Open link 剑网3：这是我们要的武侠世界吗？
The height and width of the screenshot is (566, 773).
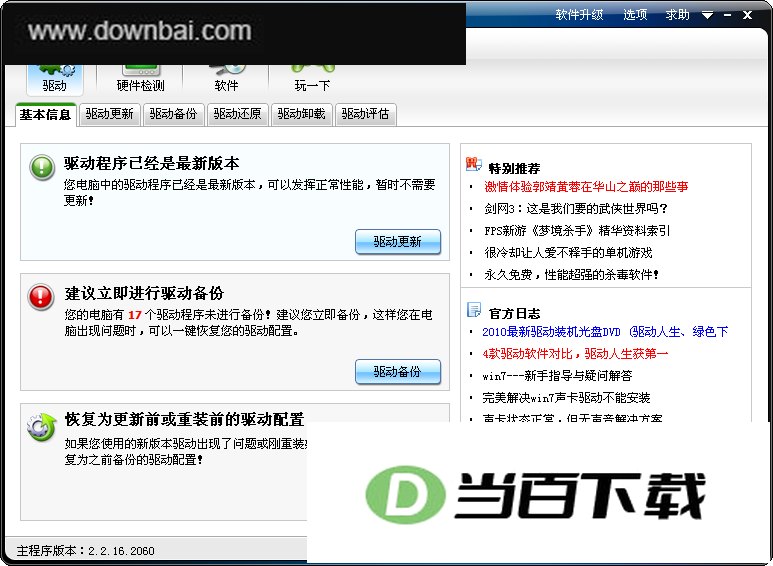point(576,209)
